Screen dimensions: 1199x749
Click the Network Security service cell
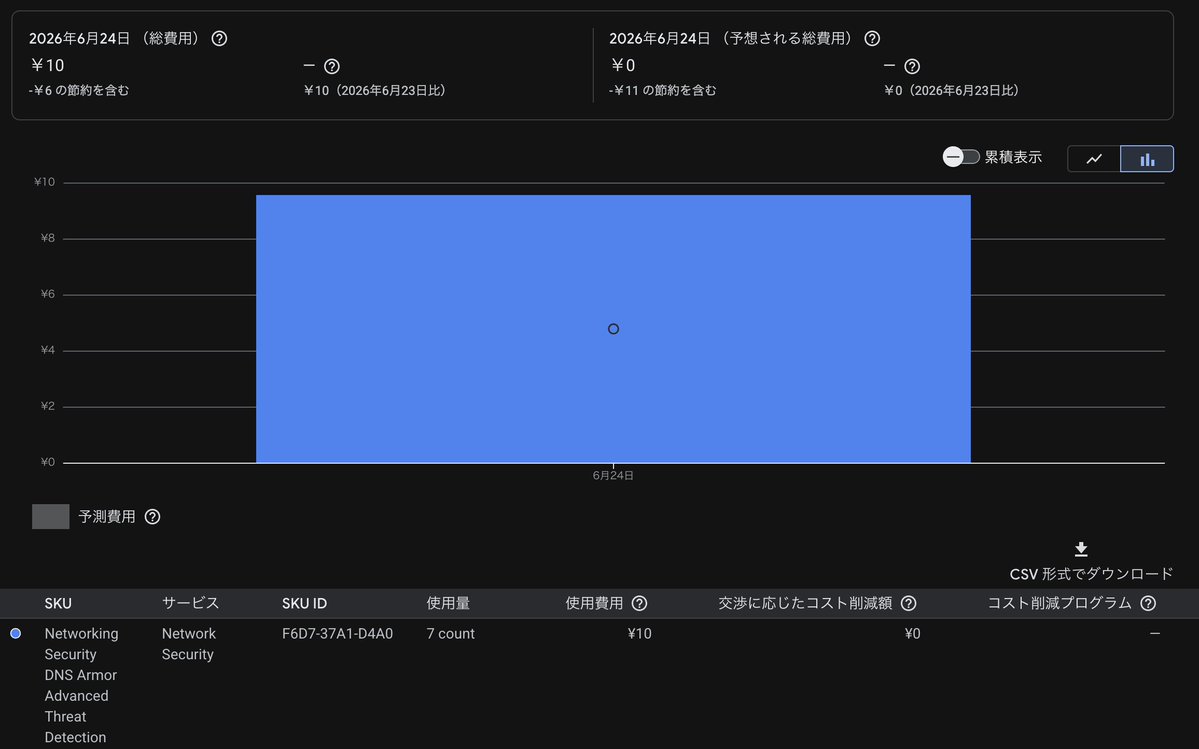click(x=189, y=644)
